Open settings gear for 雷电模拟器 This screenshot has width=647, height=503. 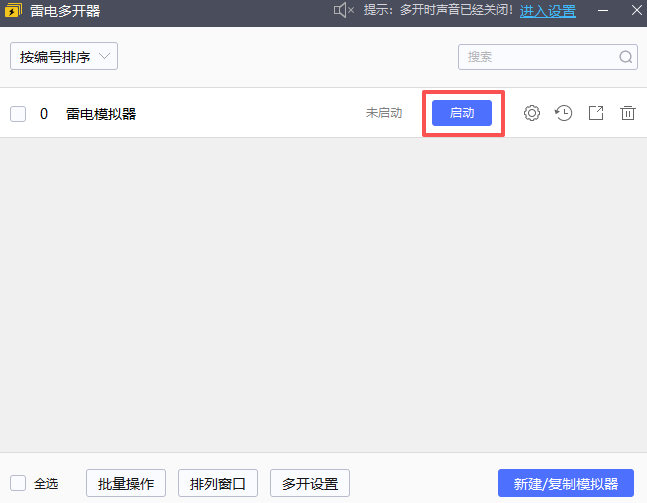532,113
